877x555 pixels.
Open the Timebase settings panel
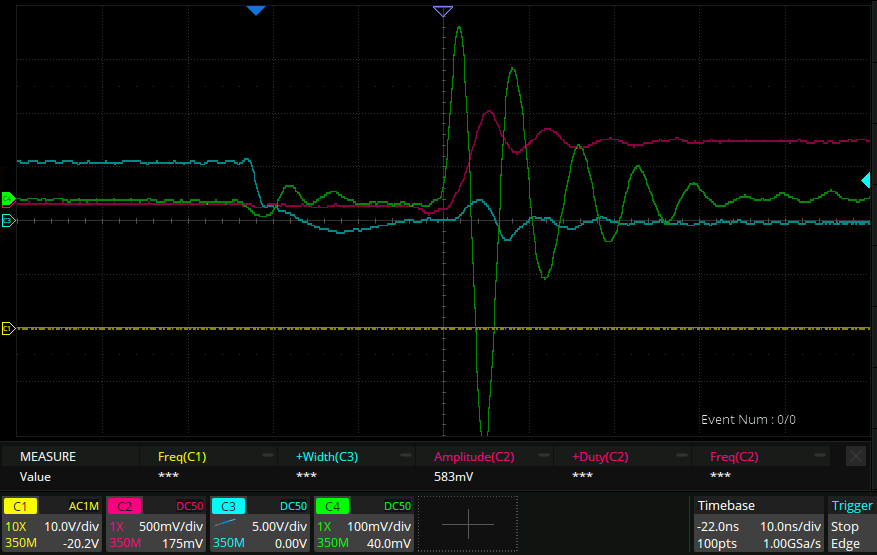[758, 525]
